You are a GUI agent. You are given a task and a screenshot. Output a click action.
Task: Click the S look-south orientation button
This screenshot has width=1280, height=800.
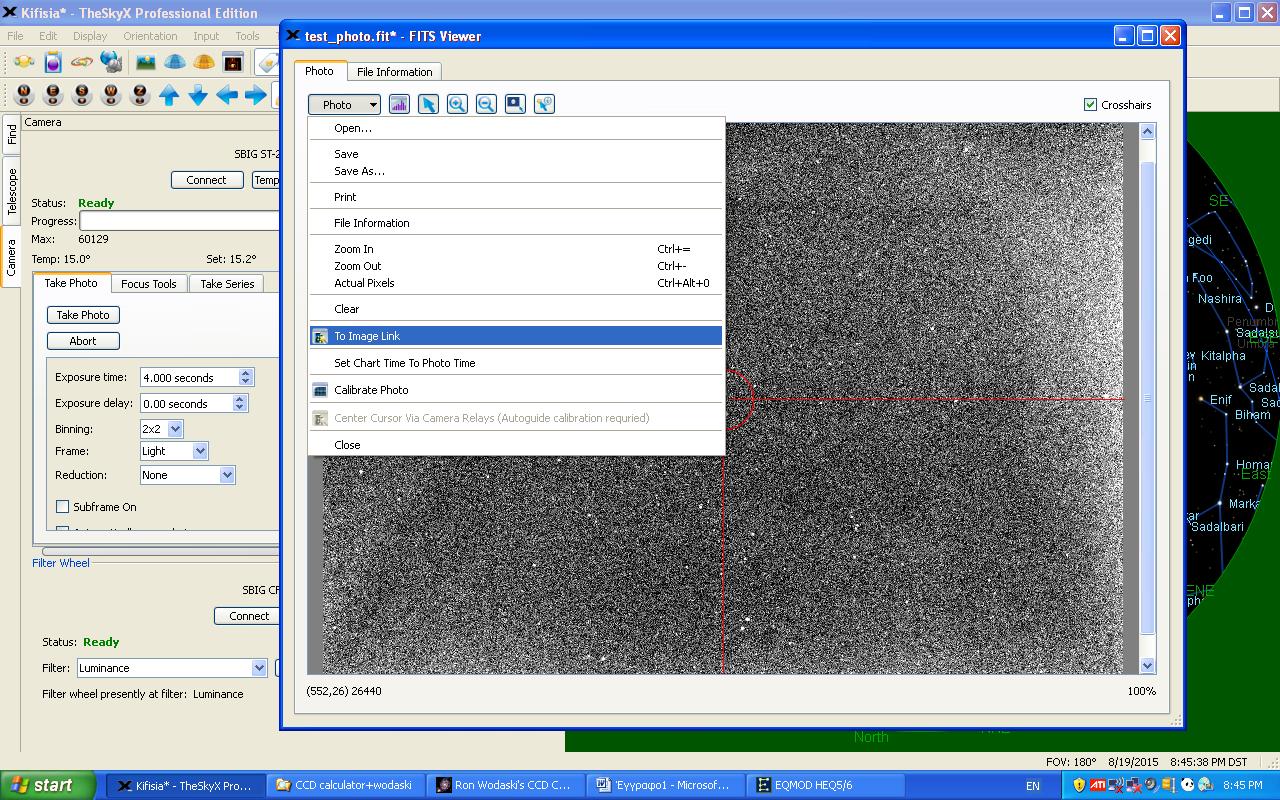82,95
